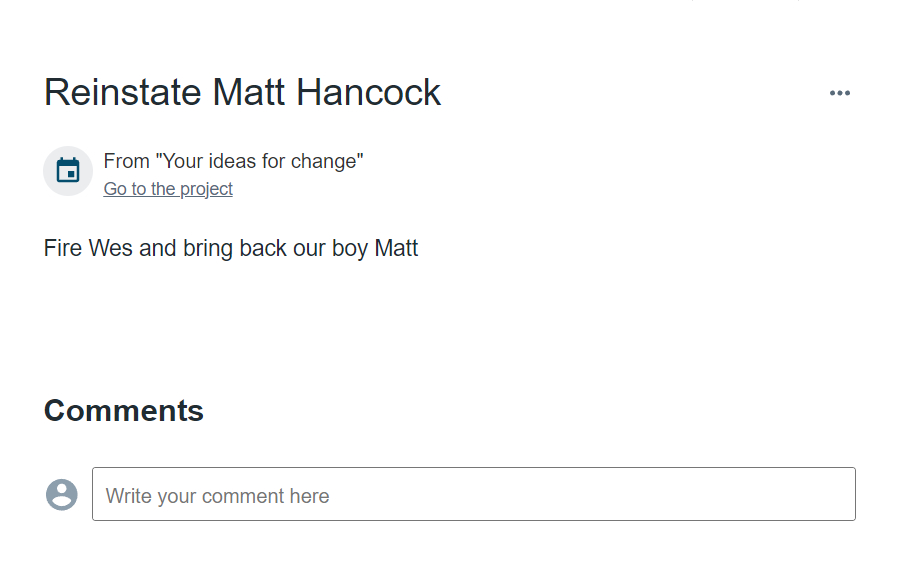Screen dimensions: 906x575
Task: Click the "Reinstate Matt Hancock" title
Action: [242, 92]
